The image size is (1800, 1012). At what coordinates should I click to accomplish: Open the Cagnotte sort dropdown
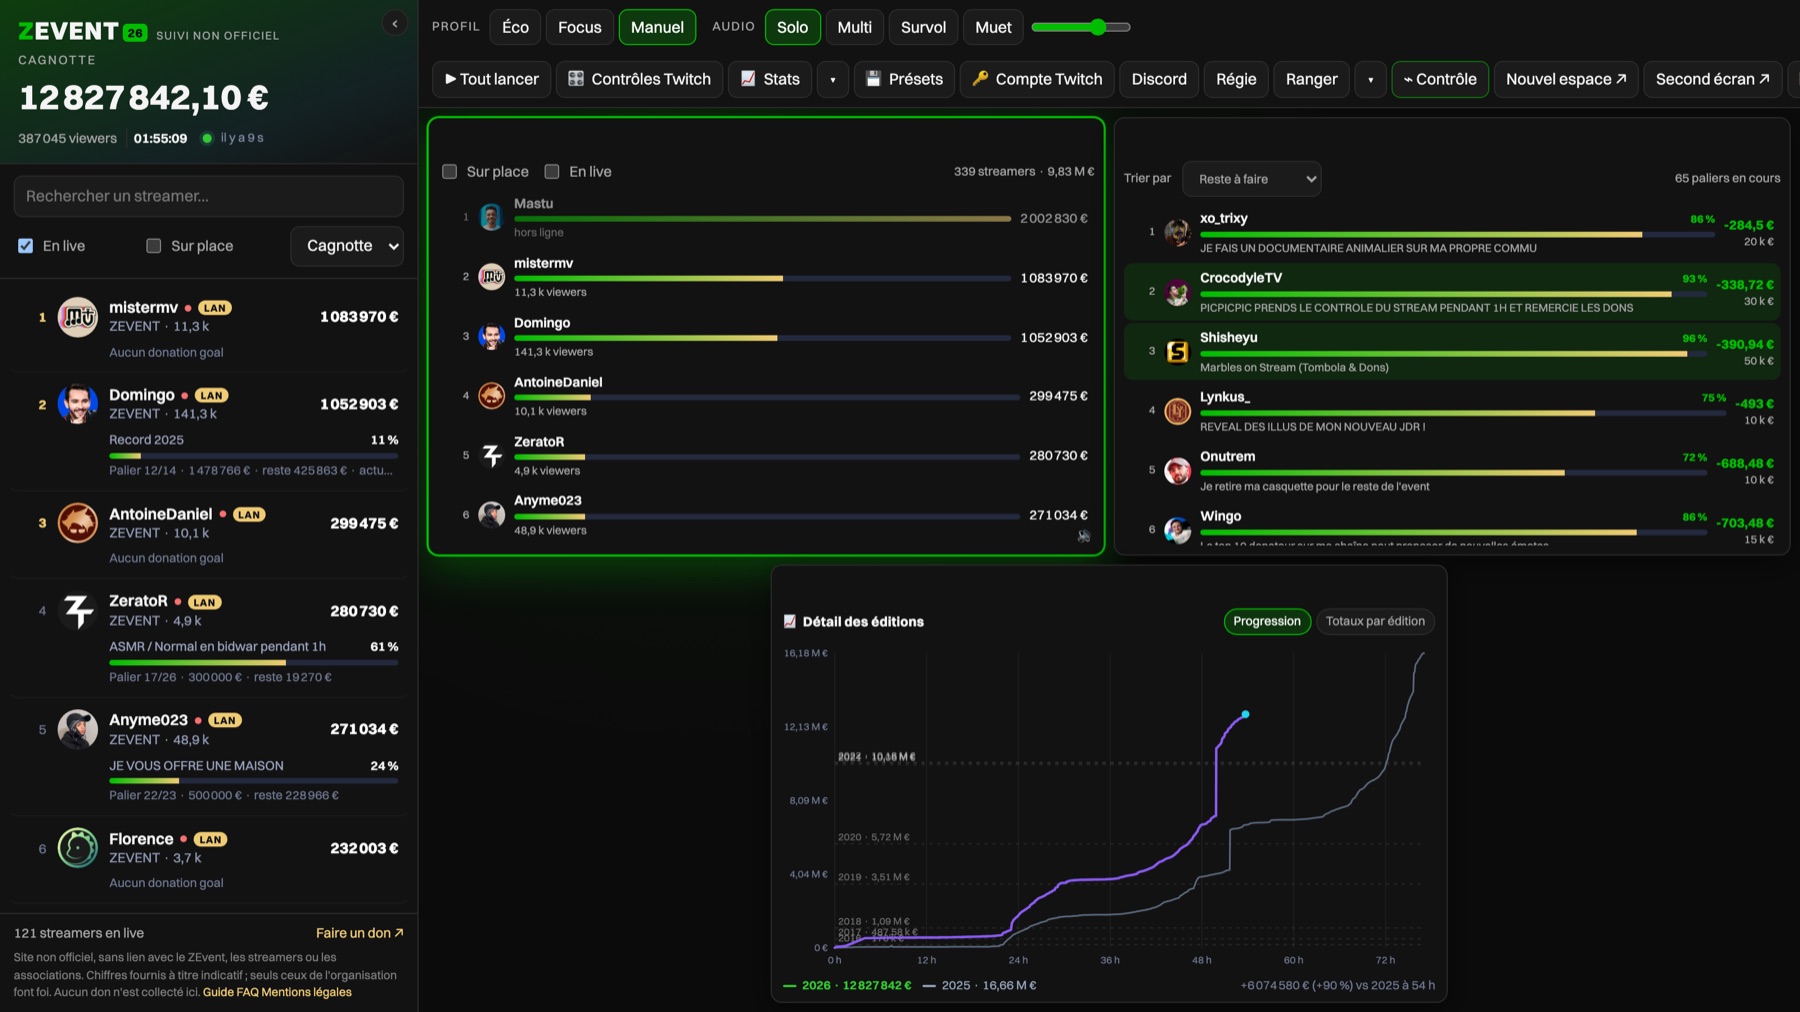point(347,246)
